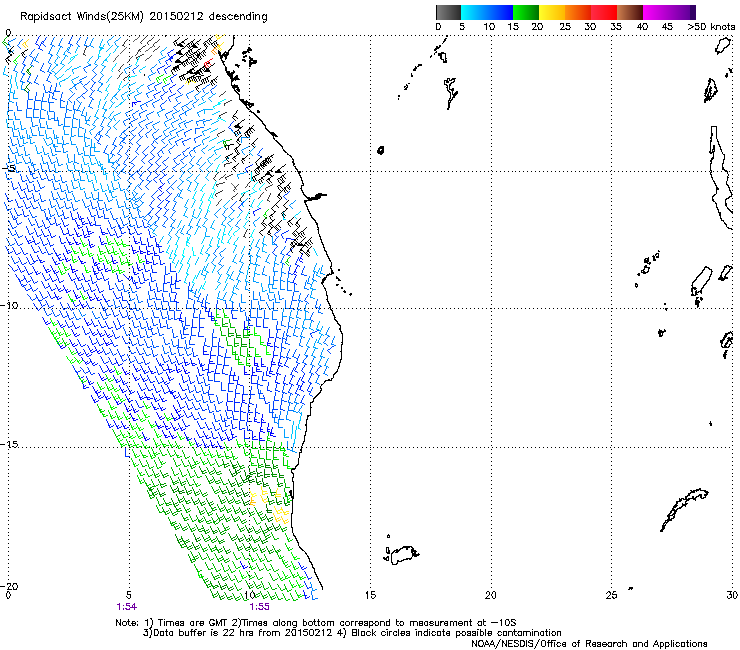Screen dimensions: 740x650
Task: Click the '30' longitude label at bottom-right corner
Action: 732,595
